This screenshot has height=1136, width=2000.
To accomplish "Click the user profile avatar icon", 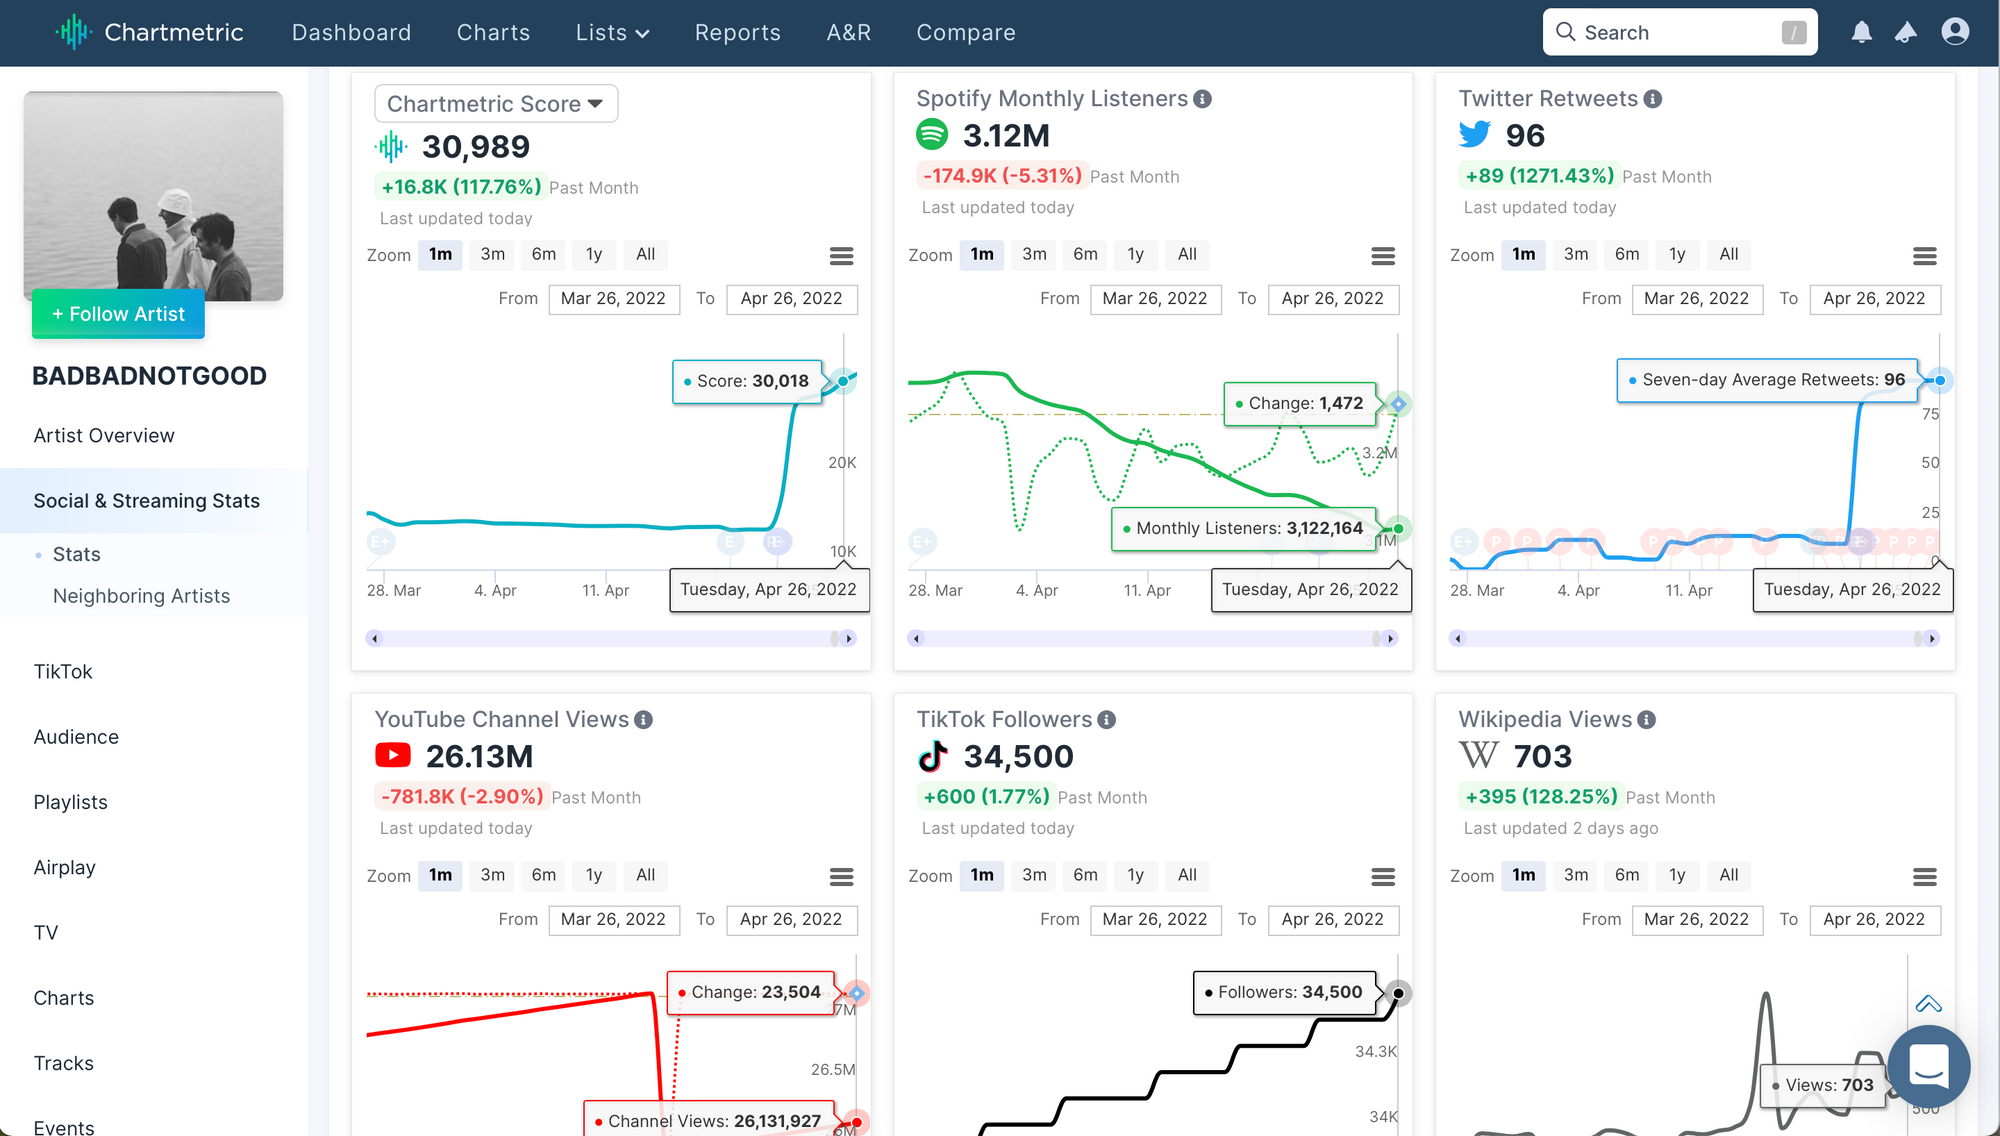I will (x=1955, y=32).
